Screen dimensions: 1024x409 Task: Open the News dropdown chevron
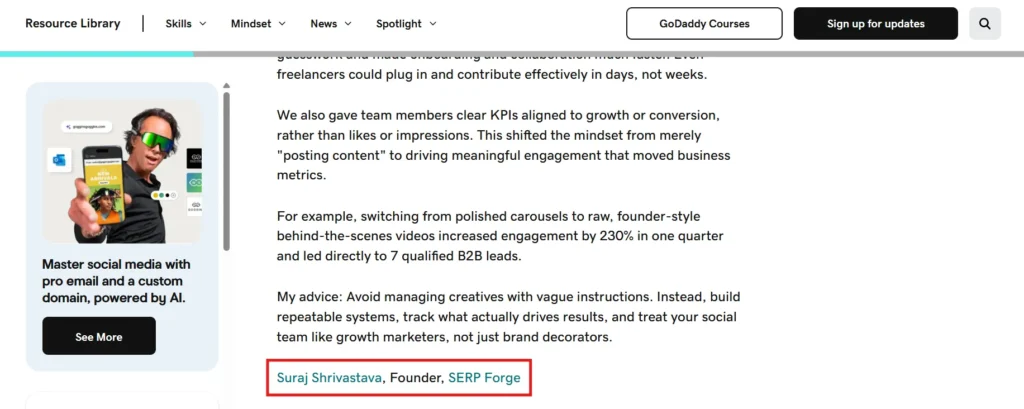[348, 24]
